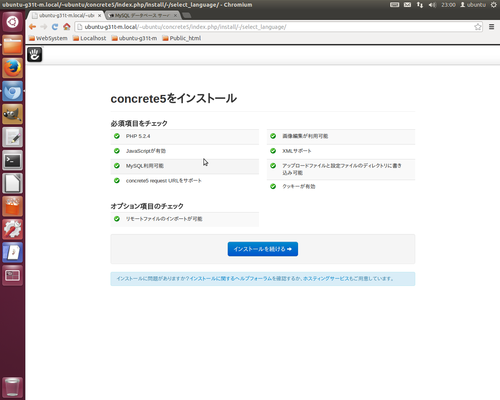This screenshot has width=500, height=400.
Task: Open Ubuntu Software Center in launcher
Action: click(x=13, y=206)
